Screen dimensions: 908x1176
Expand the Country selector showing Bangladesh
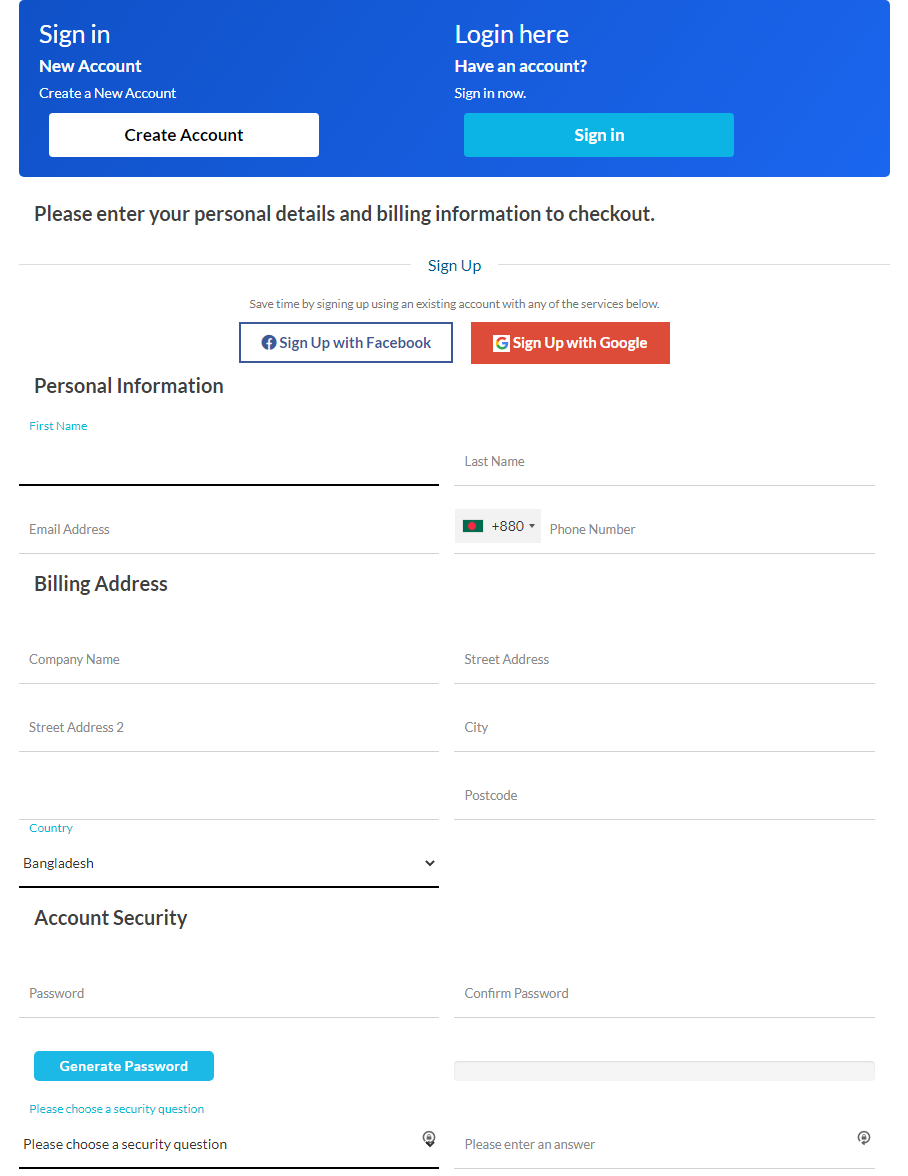pos(229,863)
